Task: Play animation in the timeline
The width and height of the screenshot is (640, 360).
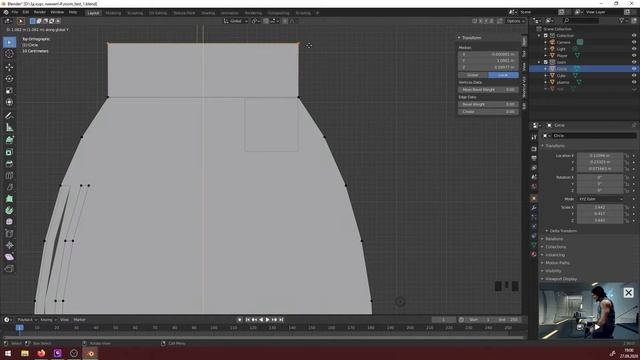Action: point(268,320)
